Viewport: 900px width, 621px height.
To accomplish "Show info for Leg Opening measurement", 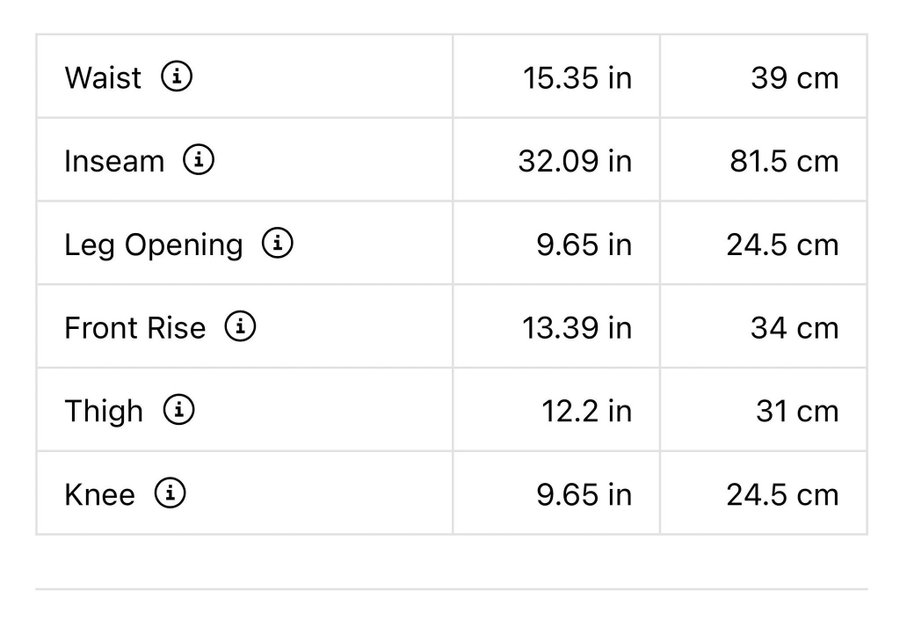I will [x=277, y=243].
